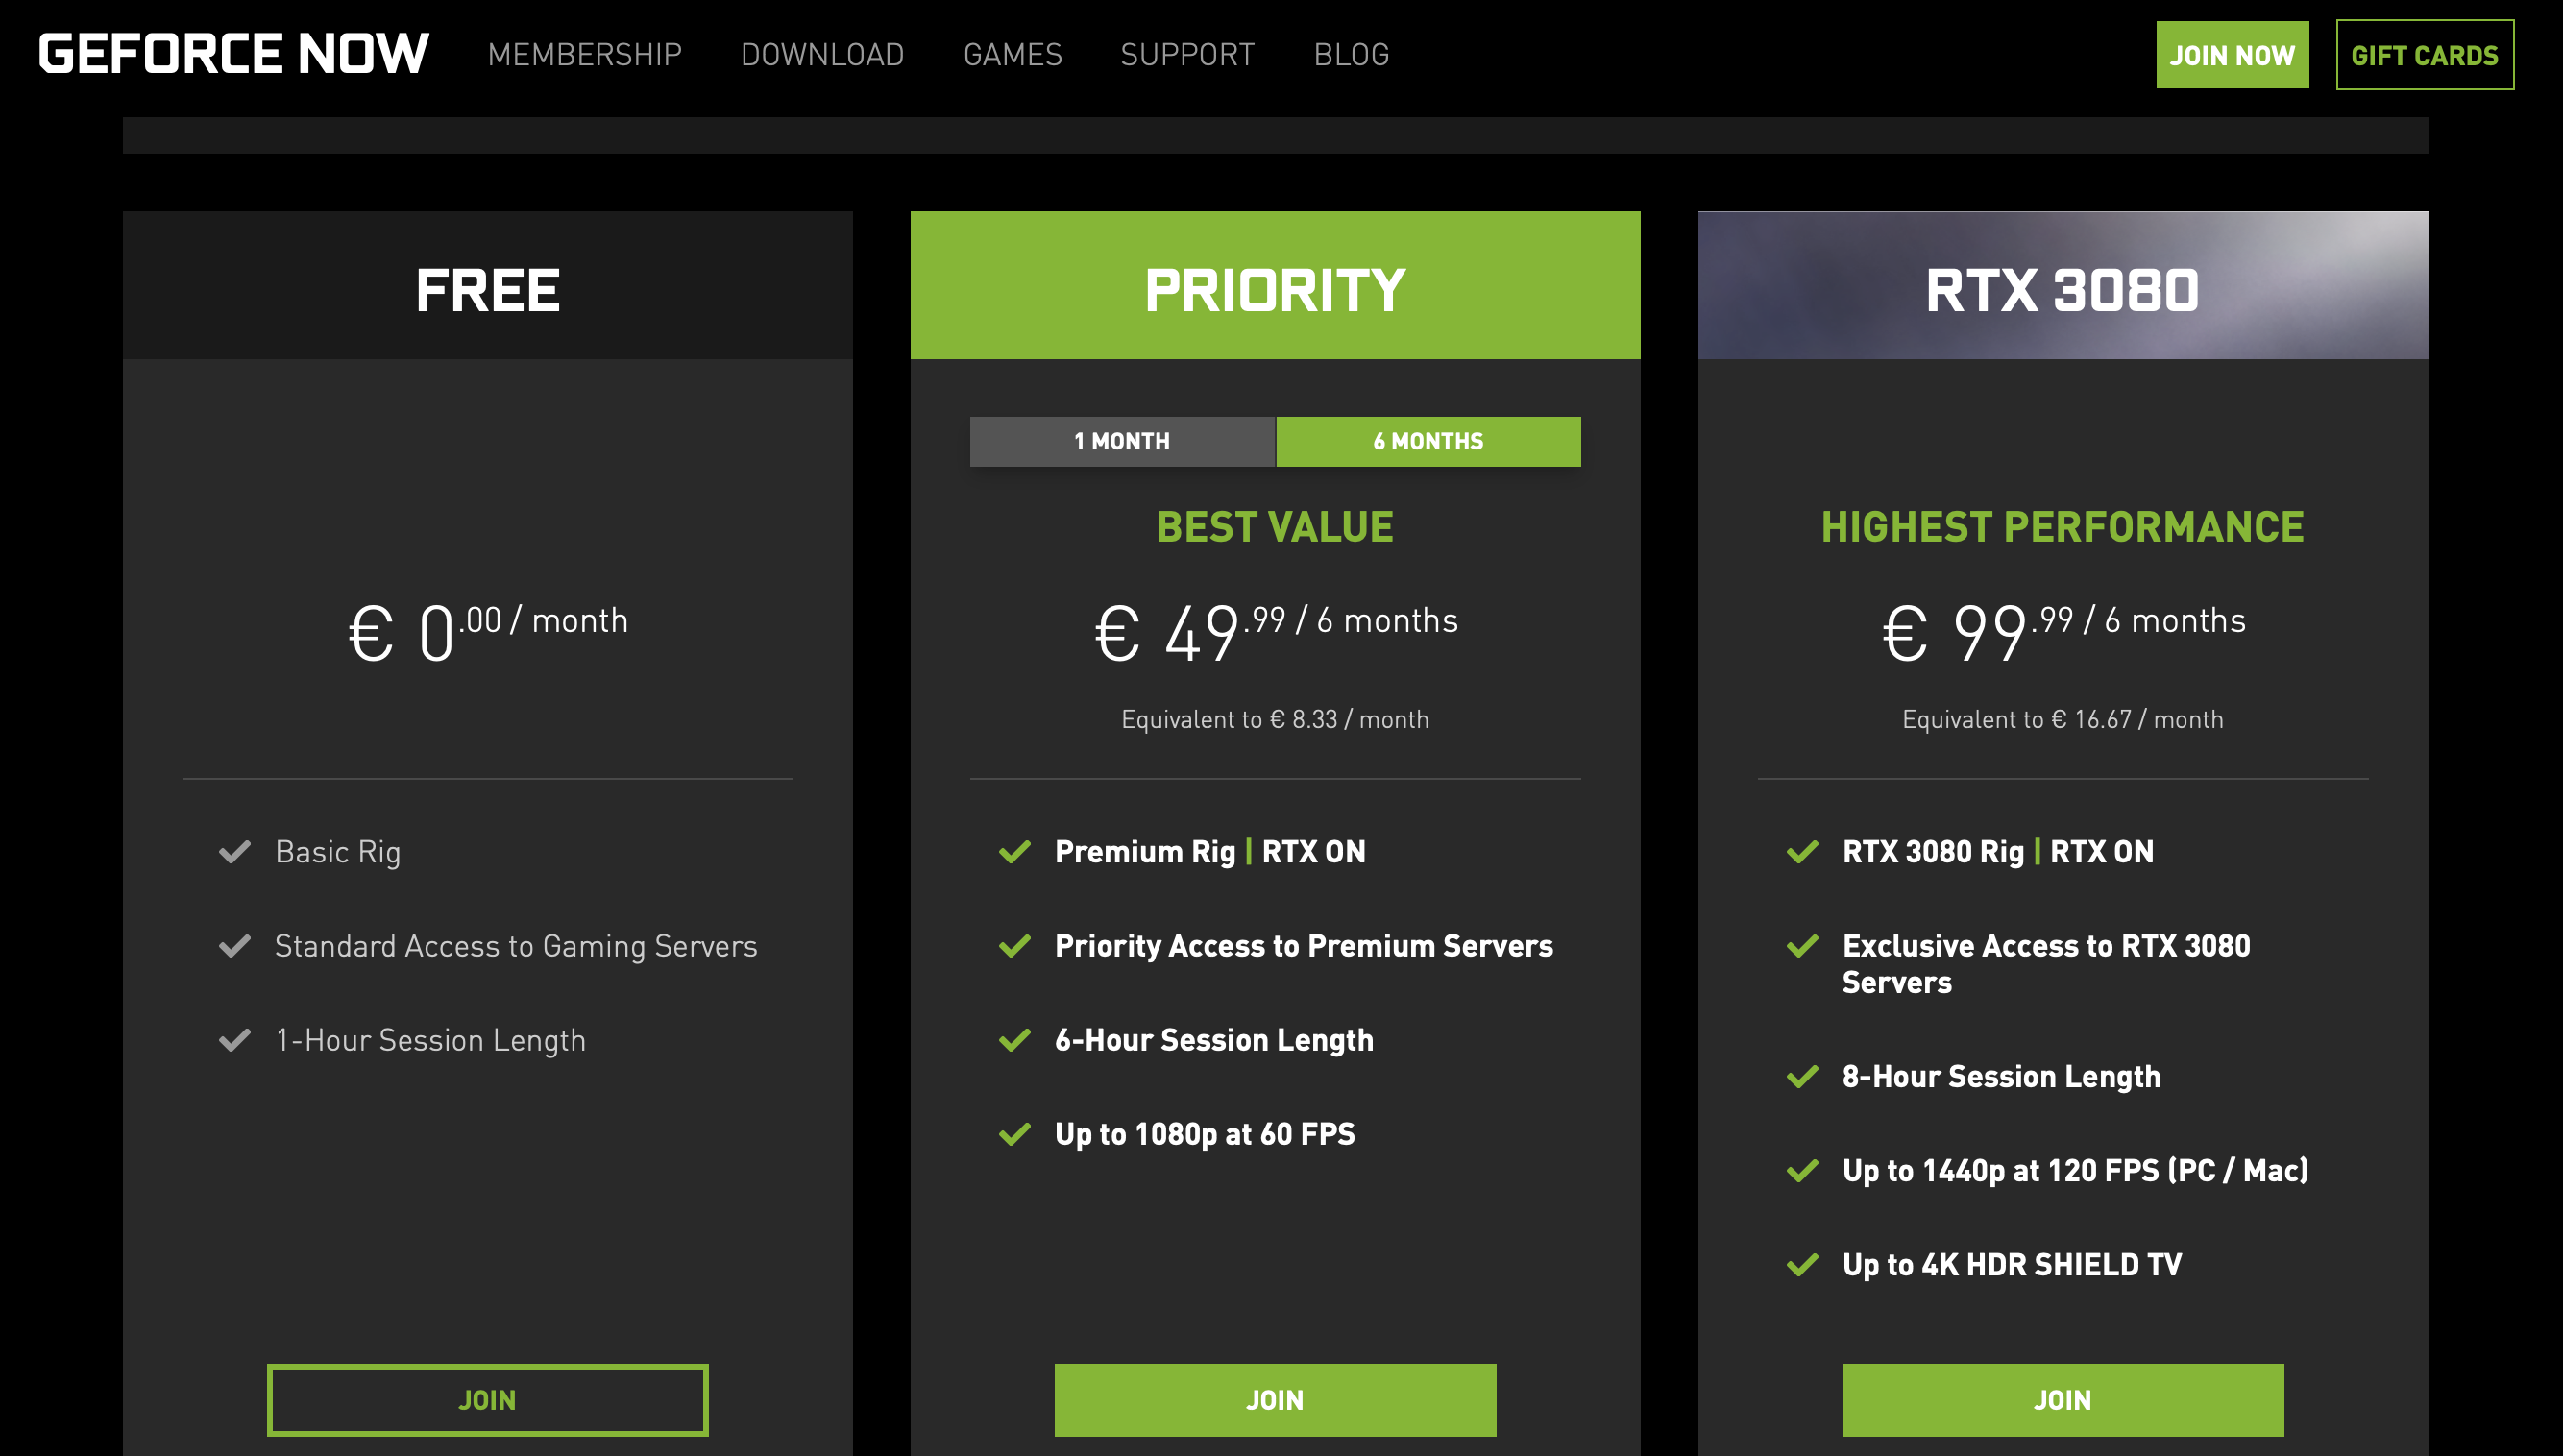
Task: Click the 'HIGHEST PERFORMANCE' label
Action: pos(2062,527)
